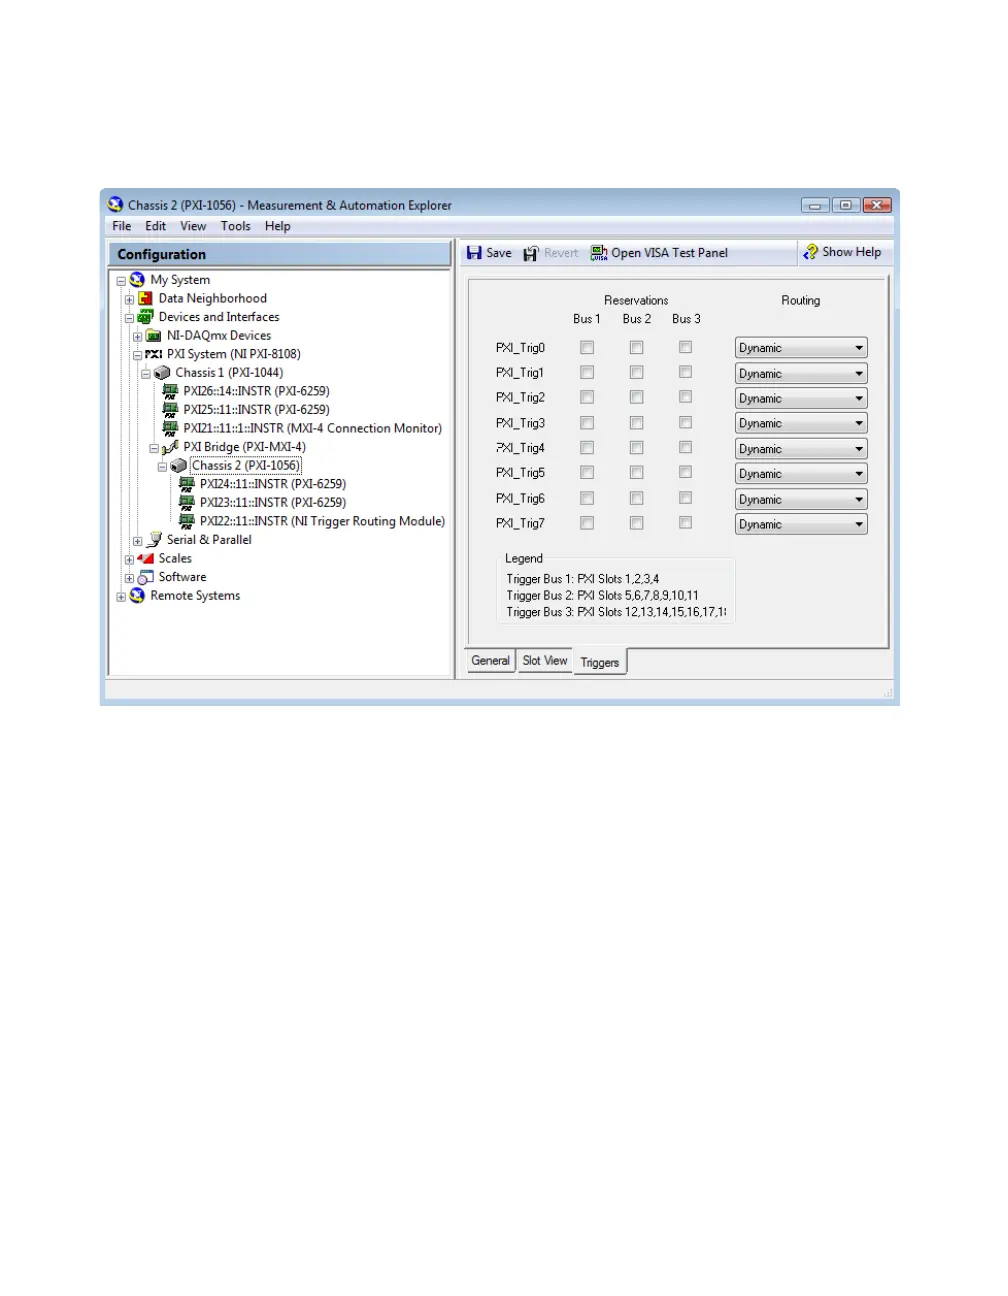Expand the Remote Systems node
Screen dimensions: 1008x1296
point(121,597)
